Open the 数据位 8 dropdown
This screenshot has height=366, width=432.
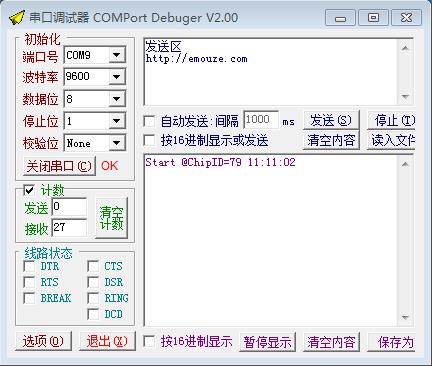(116, 99)
